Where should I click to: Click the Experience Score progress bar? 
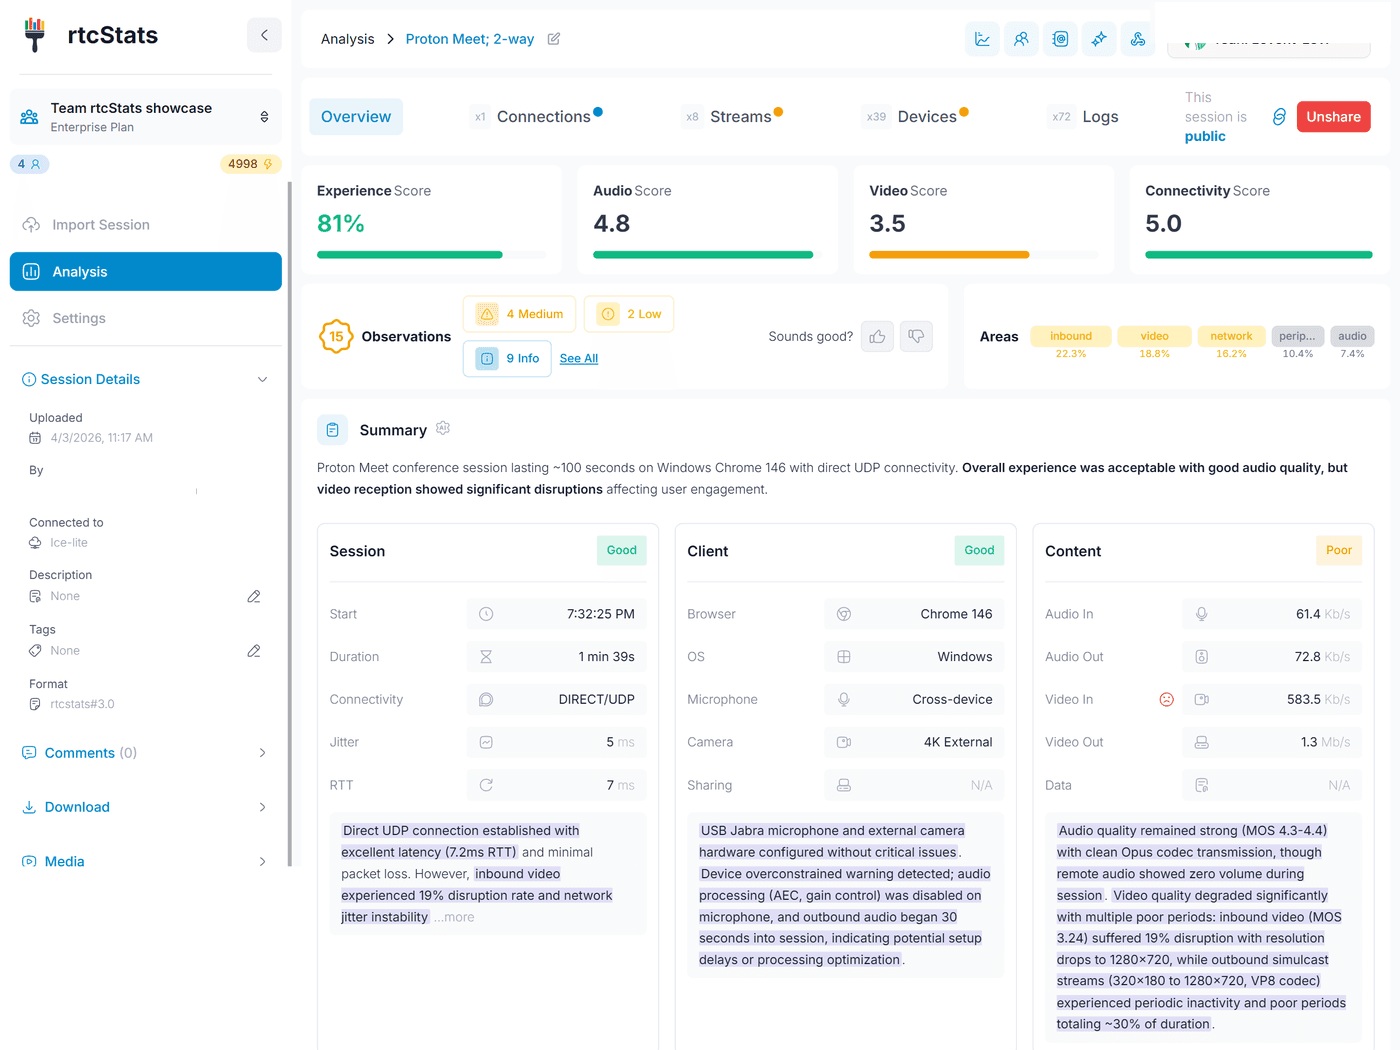tap(432, 255)
